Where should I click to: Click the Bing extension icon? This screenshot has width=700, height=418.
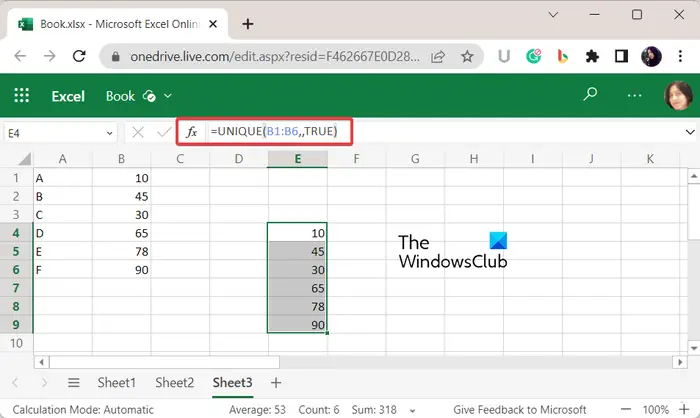click(x=562, y=56)
